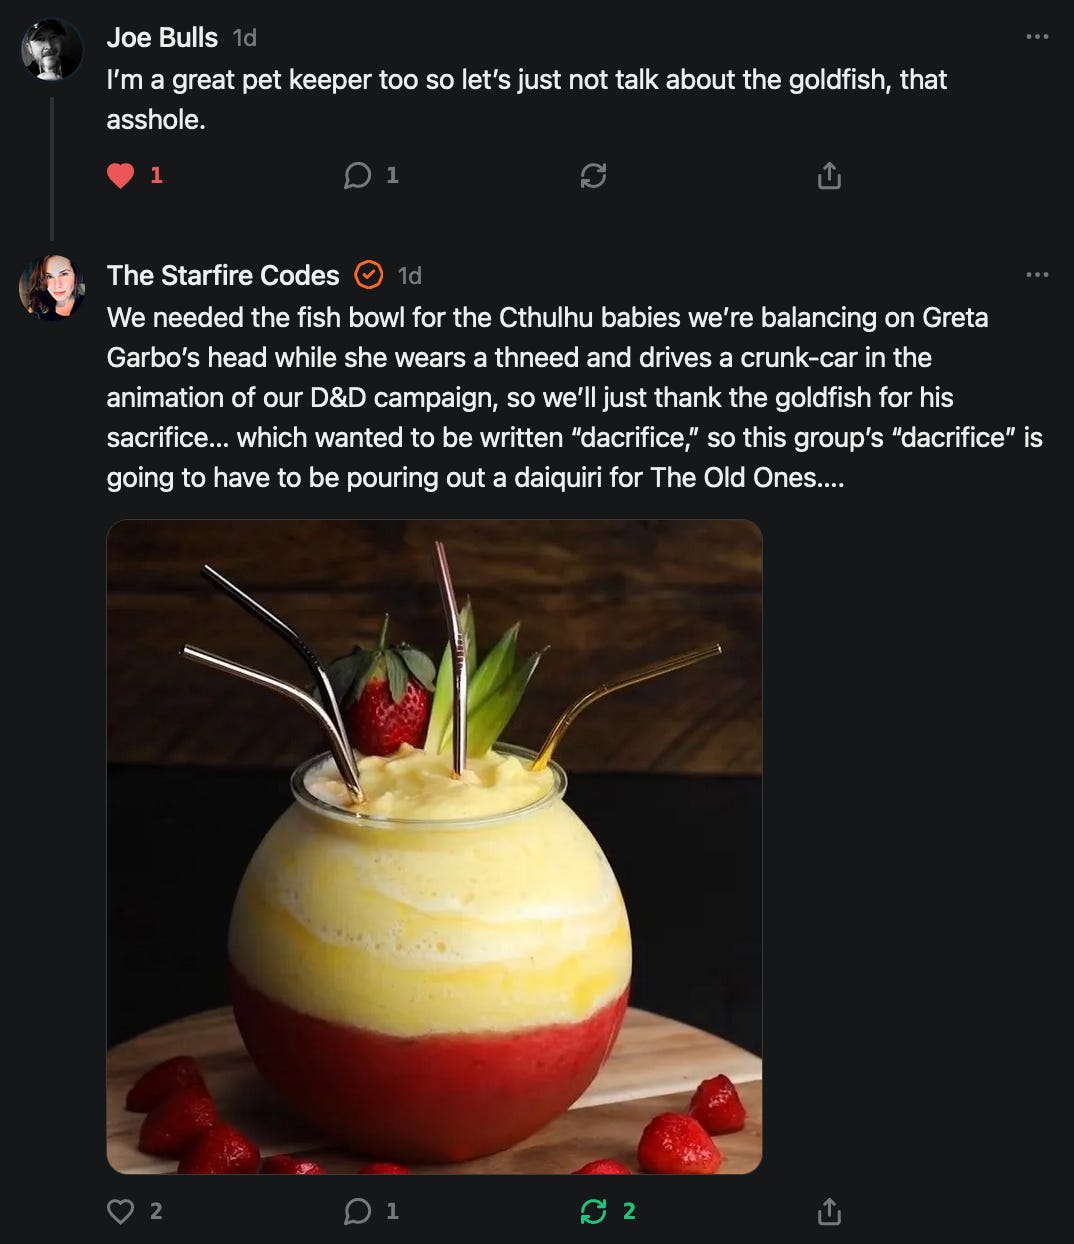Open The Starfire Codes' profile avatar
The image size is (1074, 1244).
pos(52,287)
